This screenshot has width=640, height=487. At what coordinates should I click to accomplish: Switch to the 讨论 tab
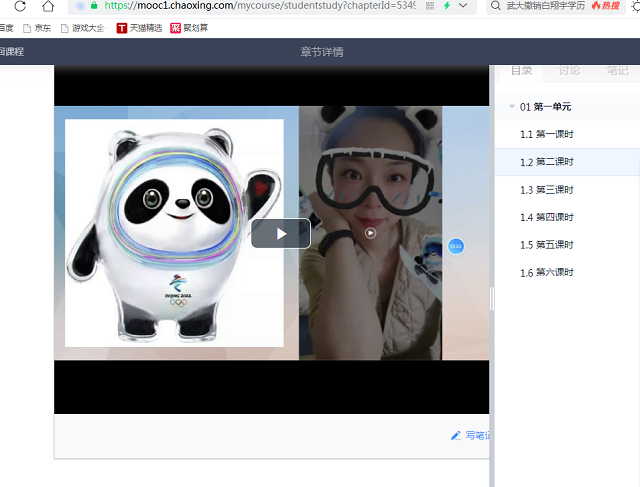(569, 71)
